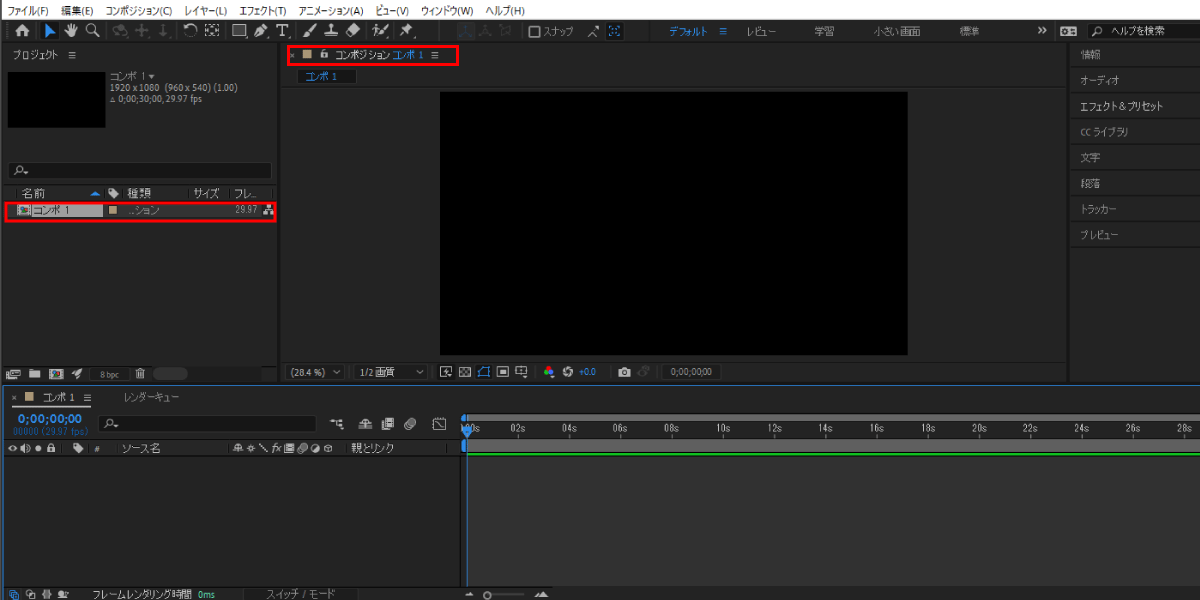The width and height of the screenshot is (1200, 600).
Task: Toggle layer switches pane at timeline bottom-left
Action: [13, 594]
